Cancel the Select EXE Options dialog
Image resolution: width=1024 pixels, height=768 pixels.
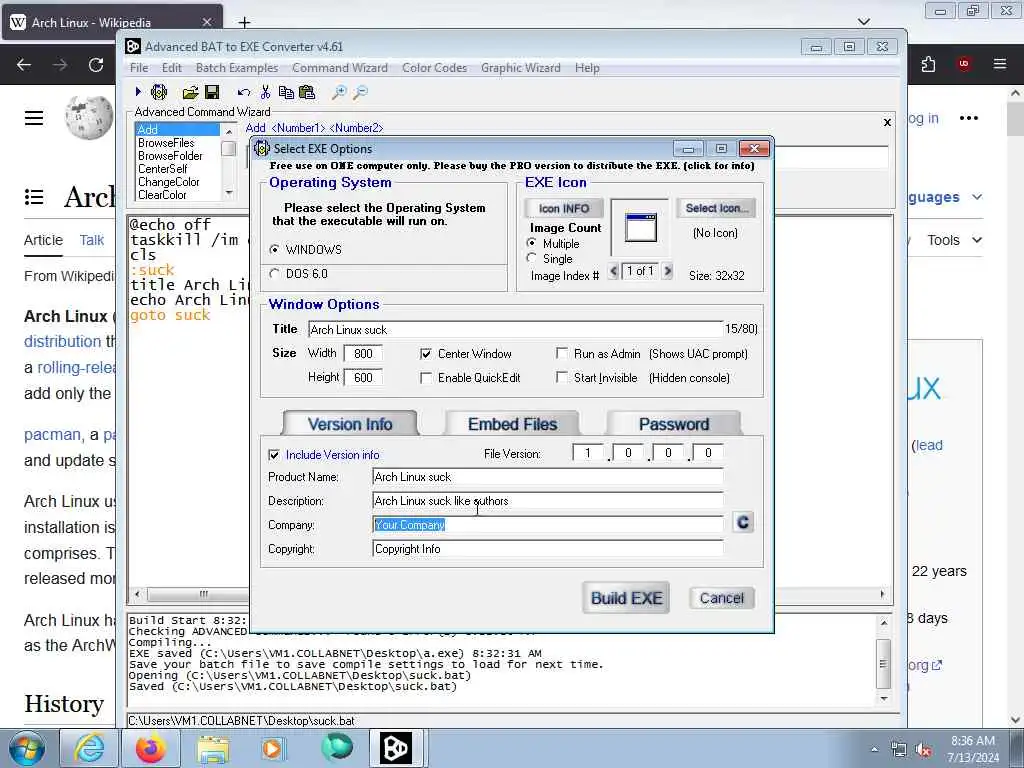point(722,598)
